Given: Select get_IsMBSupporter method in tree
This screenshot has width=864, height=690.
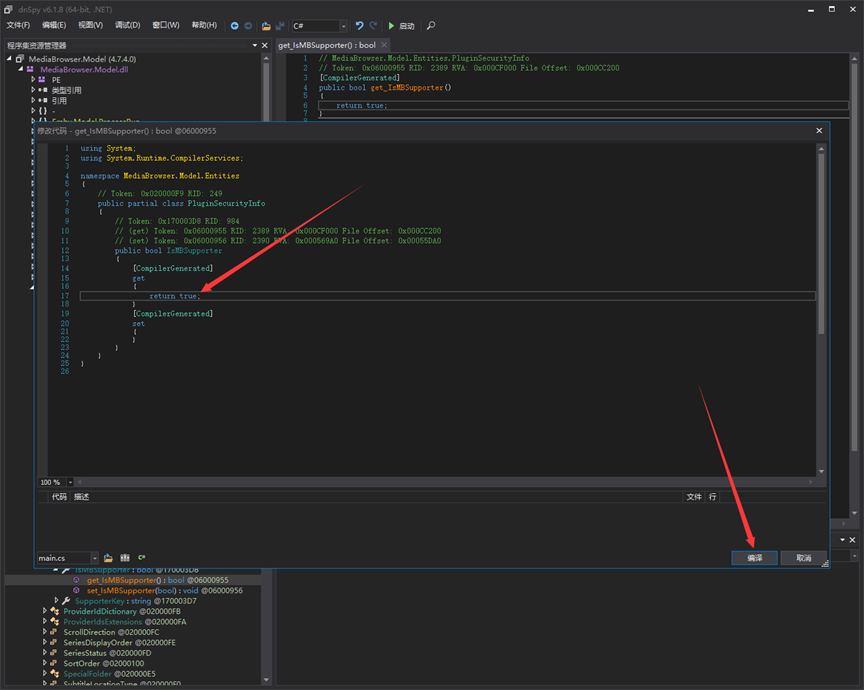Looking at the screenshot, I should point(122,580).
